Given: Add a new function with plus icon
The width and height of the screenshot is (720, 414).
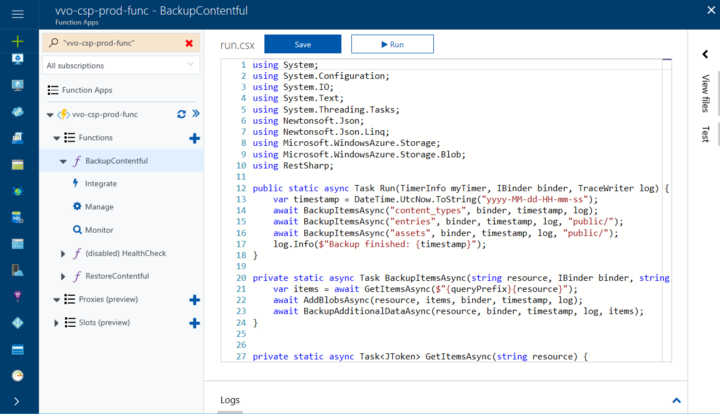Looking at the screenshot, I should click(195, 138).
